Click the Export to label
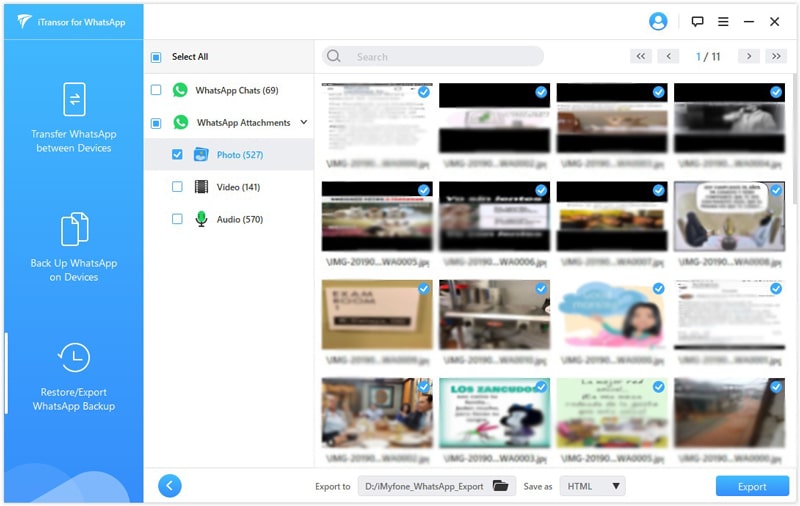Screen dimensions: 800x506 (x=333, y=486)
